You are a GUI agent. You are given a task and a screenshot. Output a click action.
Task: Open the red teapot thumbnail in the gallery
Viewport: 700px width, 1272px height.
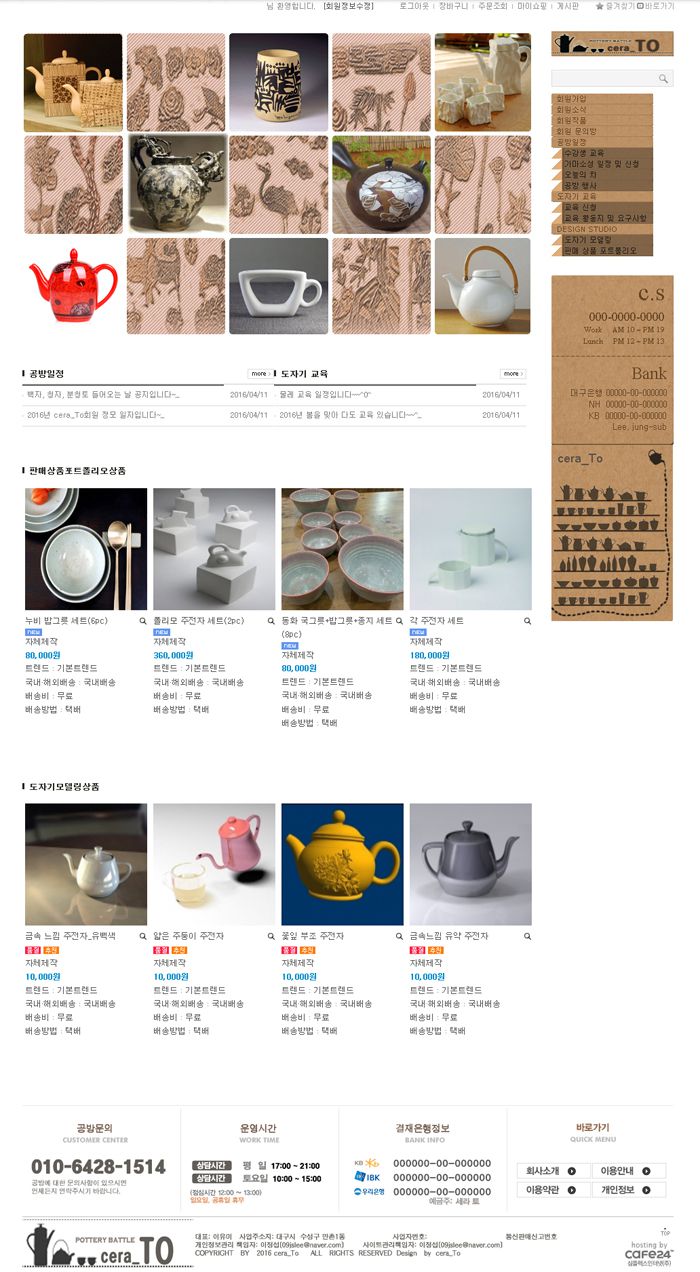[x=73, y=285]
